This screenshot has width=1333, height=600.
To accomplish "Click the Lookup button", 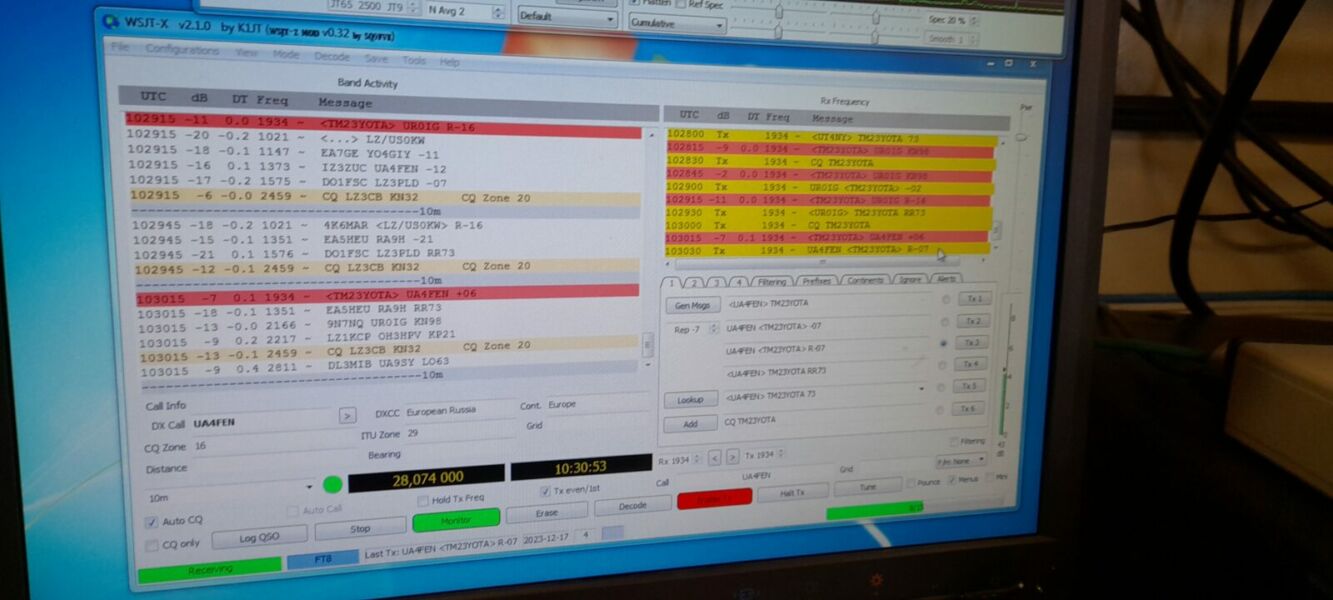I will tap(691, 399).
